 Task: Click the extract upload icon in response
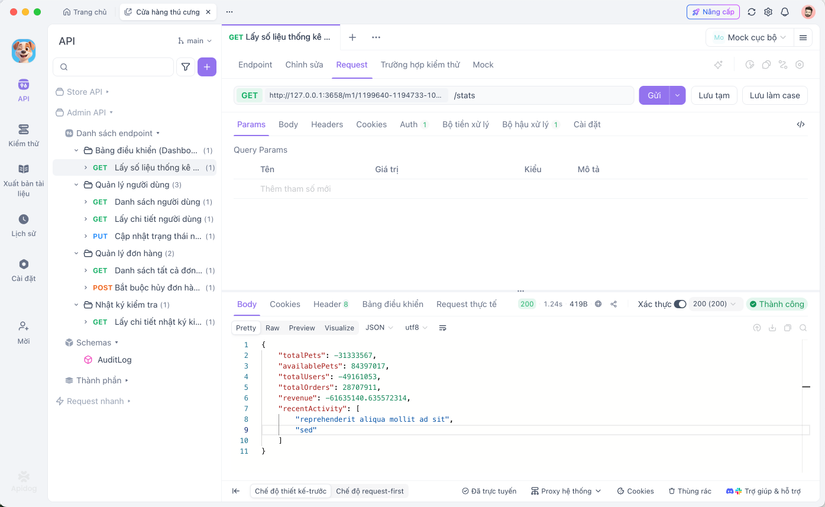(757, 328)
